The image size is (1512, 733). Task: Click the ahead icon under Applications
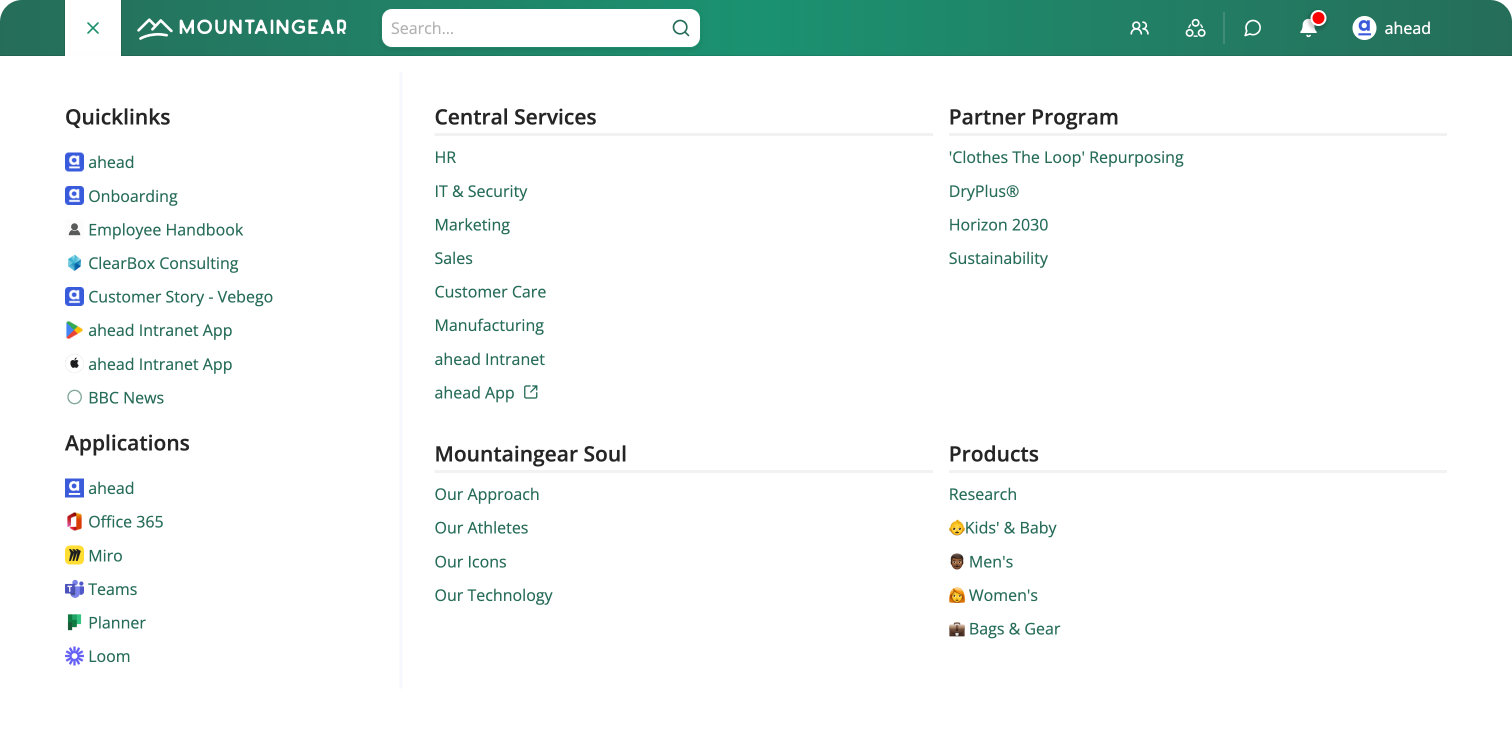click(x=74, y=488)
